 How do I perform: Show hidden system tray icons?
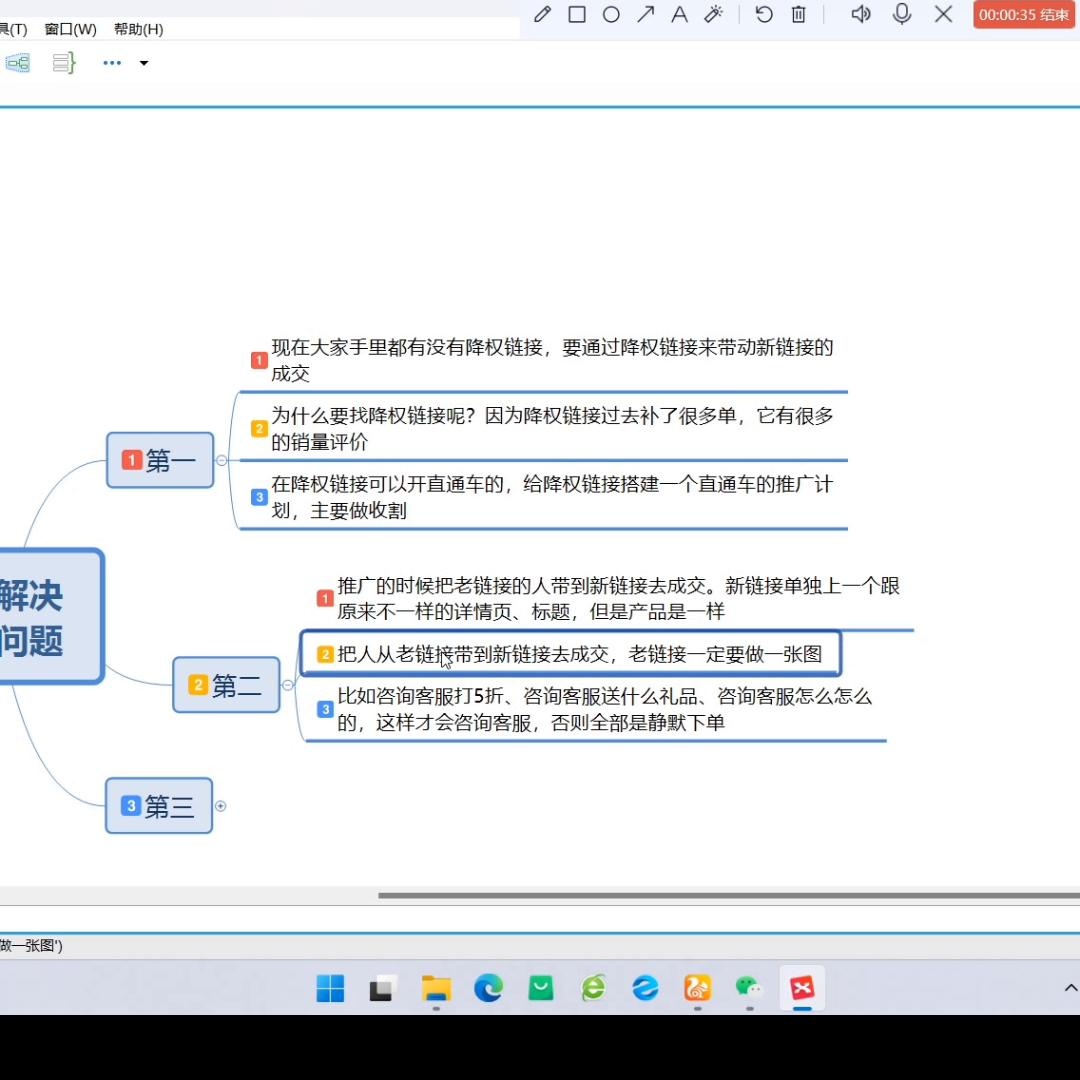(x=1070, y=988)
